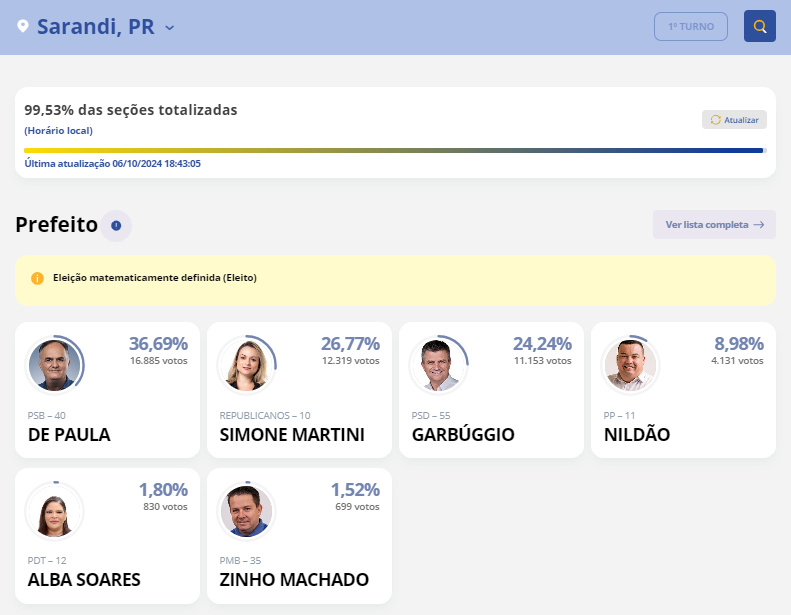The image size is (791, 615).
Task: Click the warning icon in yellow banner
Action: [38, 278]
